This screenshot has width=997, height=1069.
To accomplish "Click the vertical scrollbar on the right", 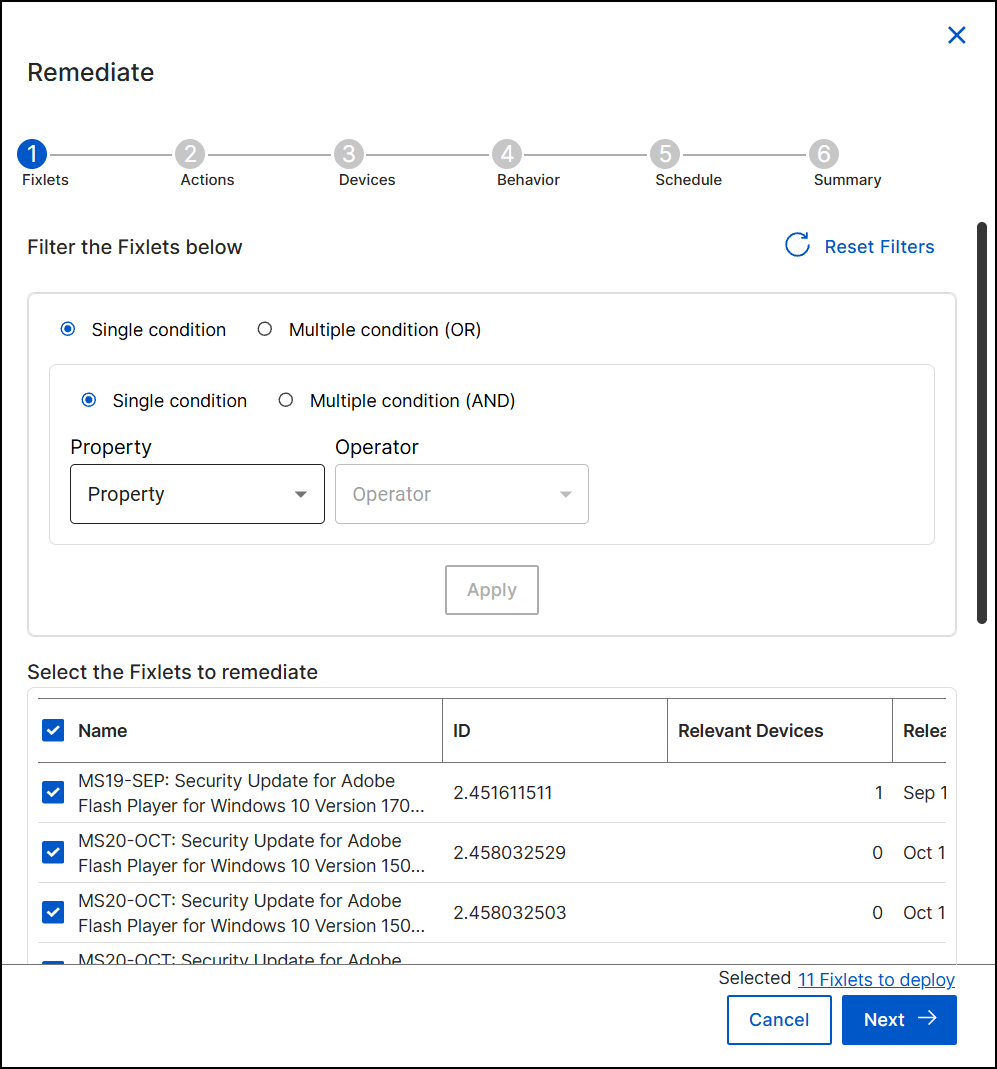I will point(982,420).
